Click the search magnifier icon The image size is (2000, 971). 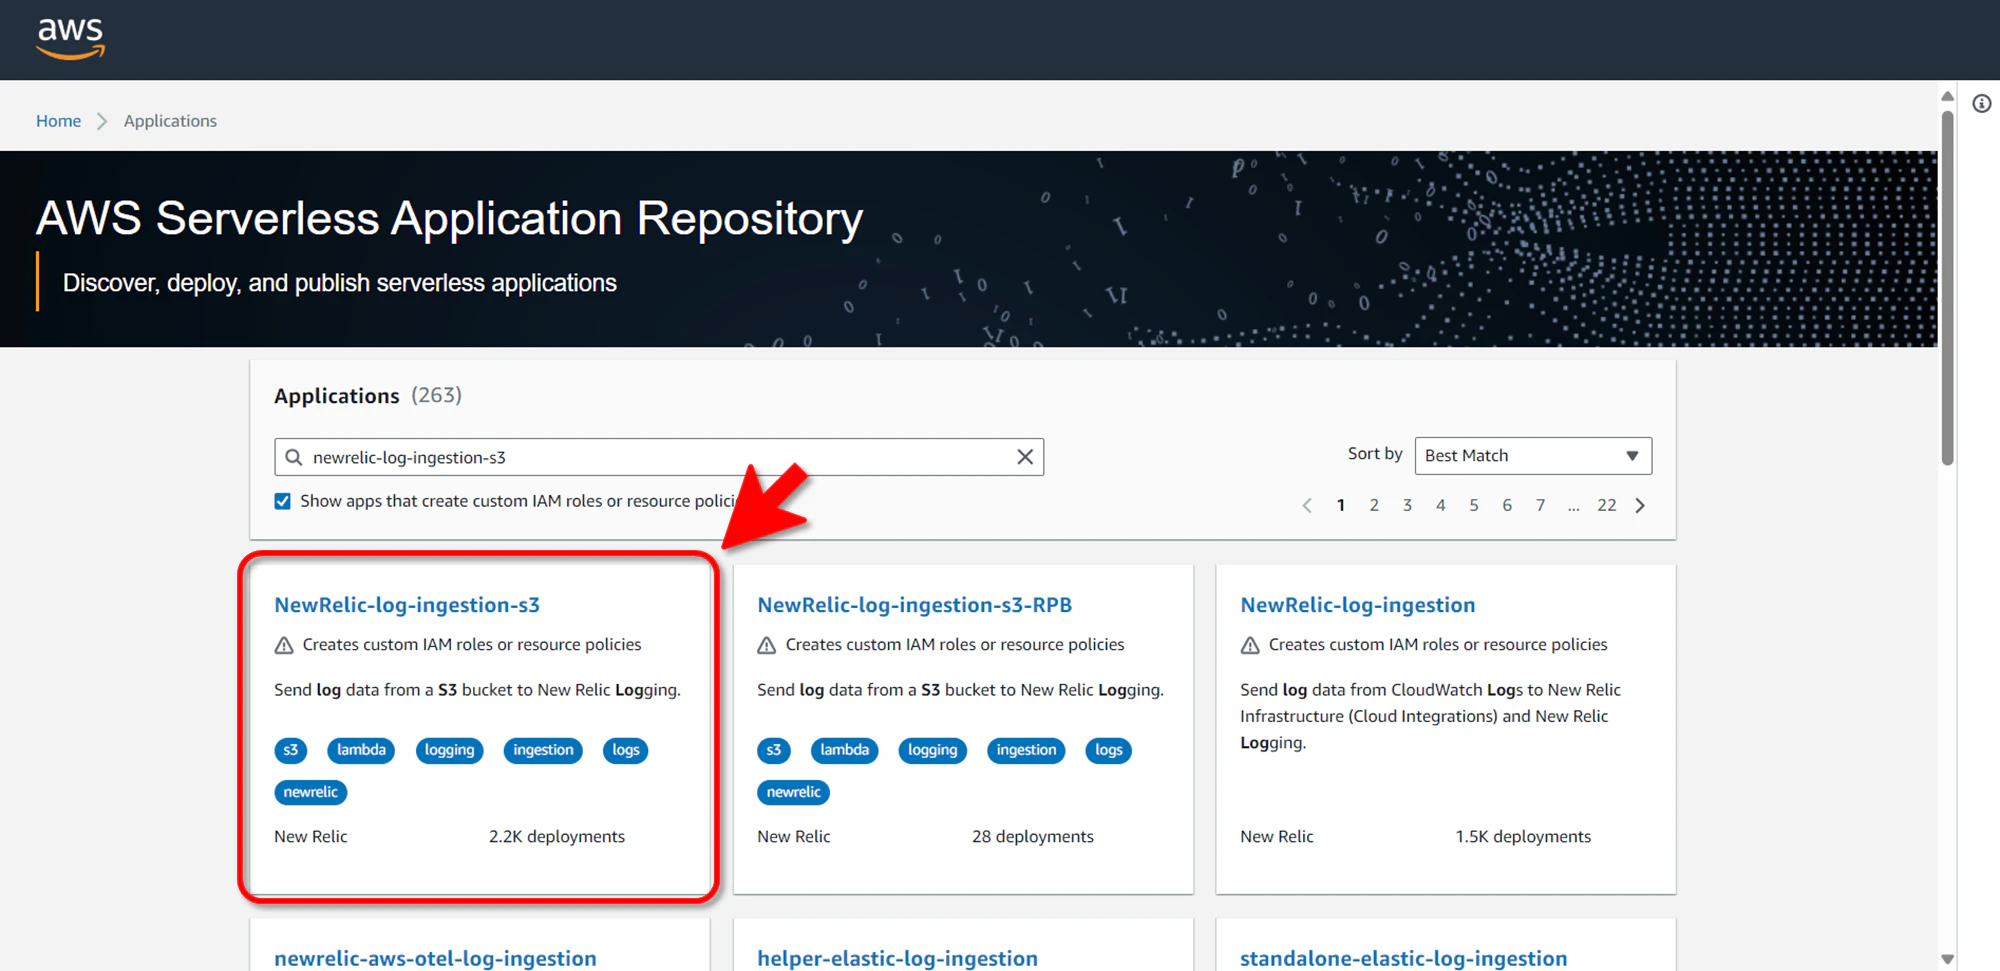294,457
